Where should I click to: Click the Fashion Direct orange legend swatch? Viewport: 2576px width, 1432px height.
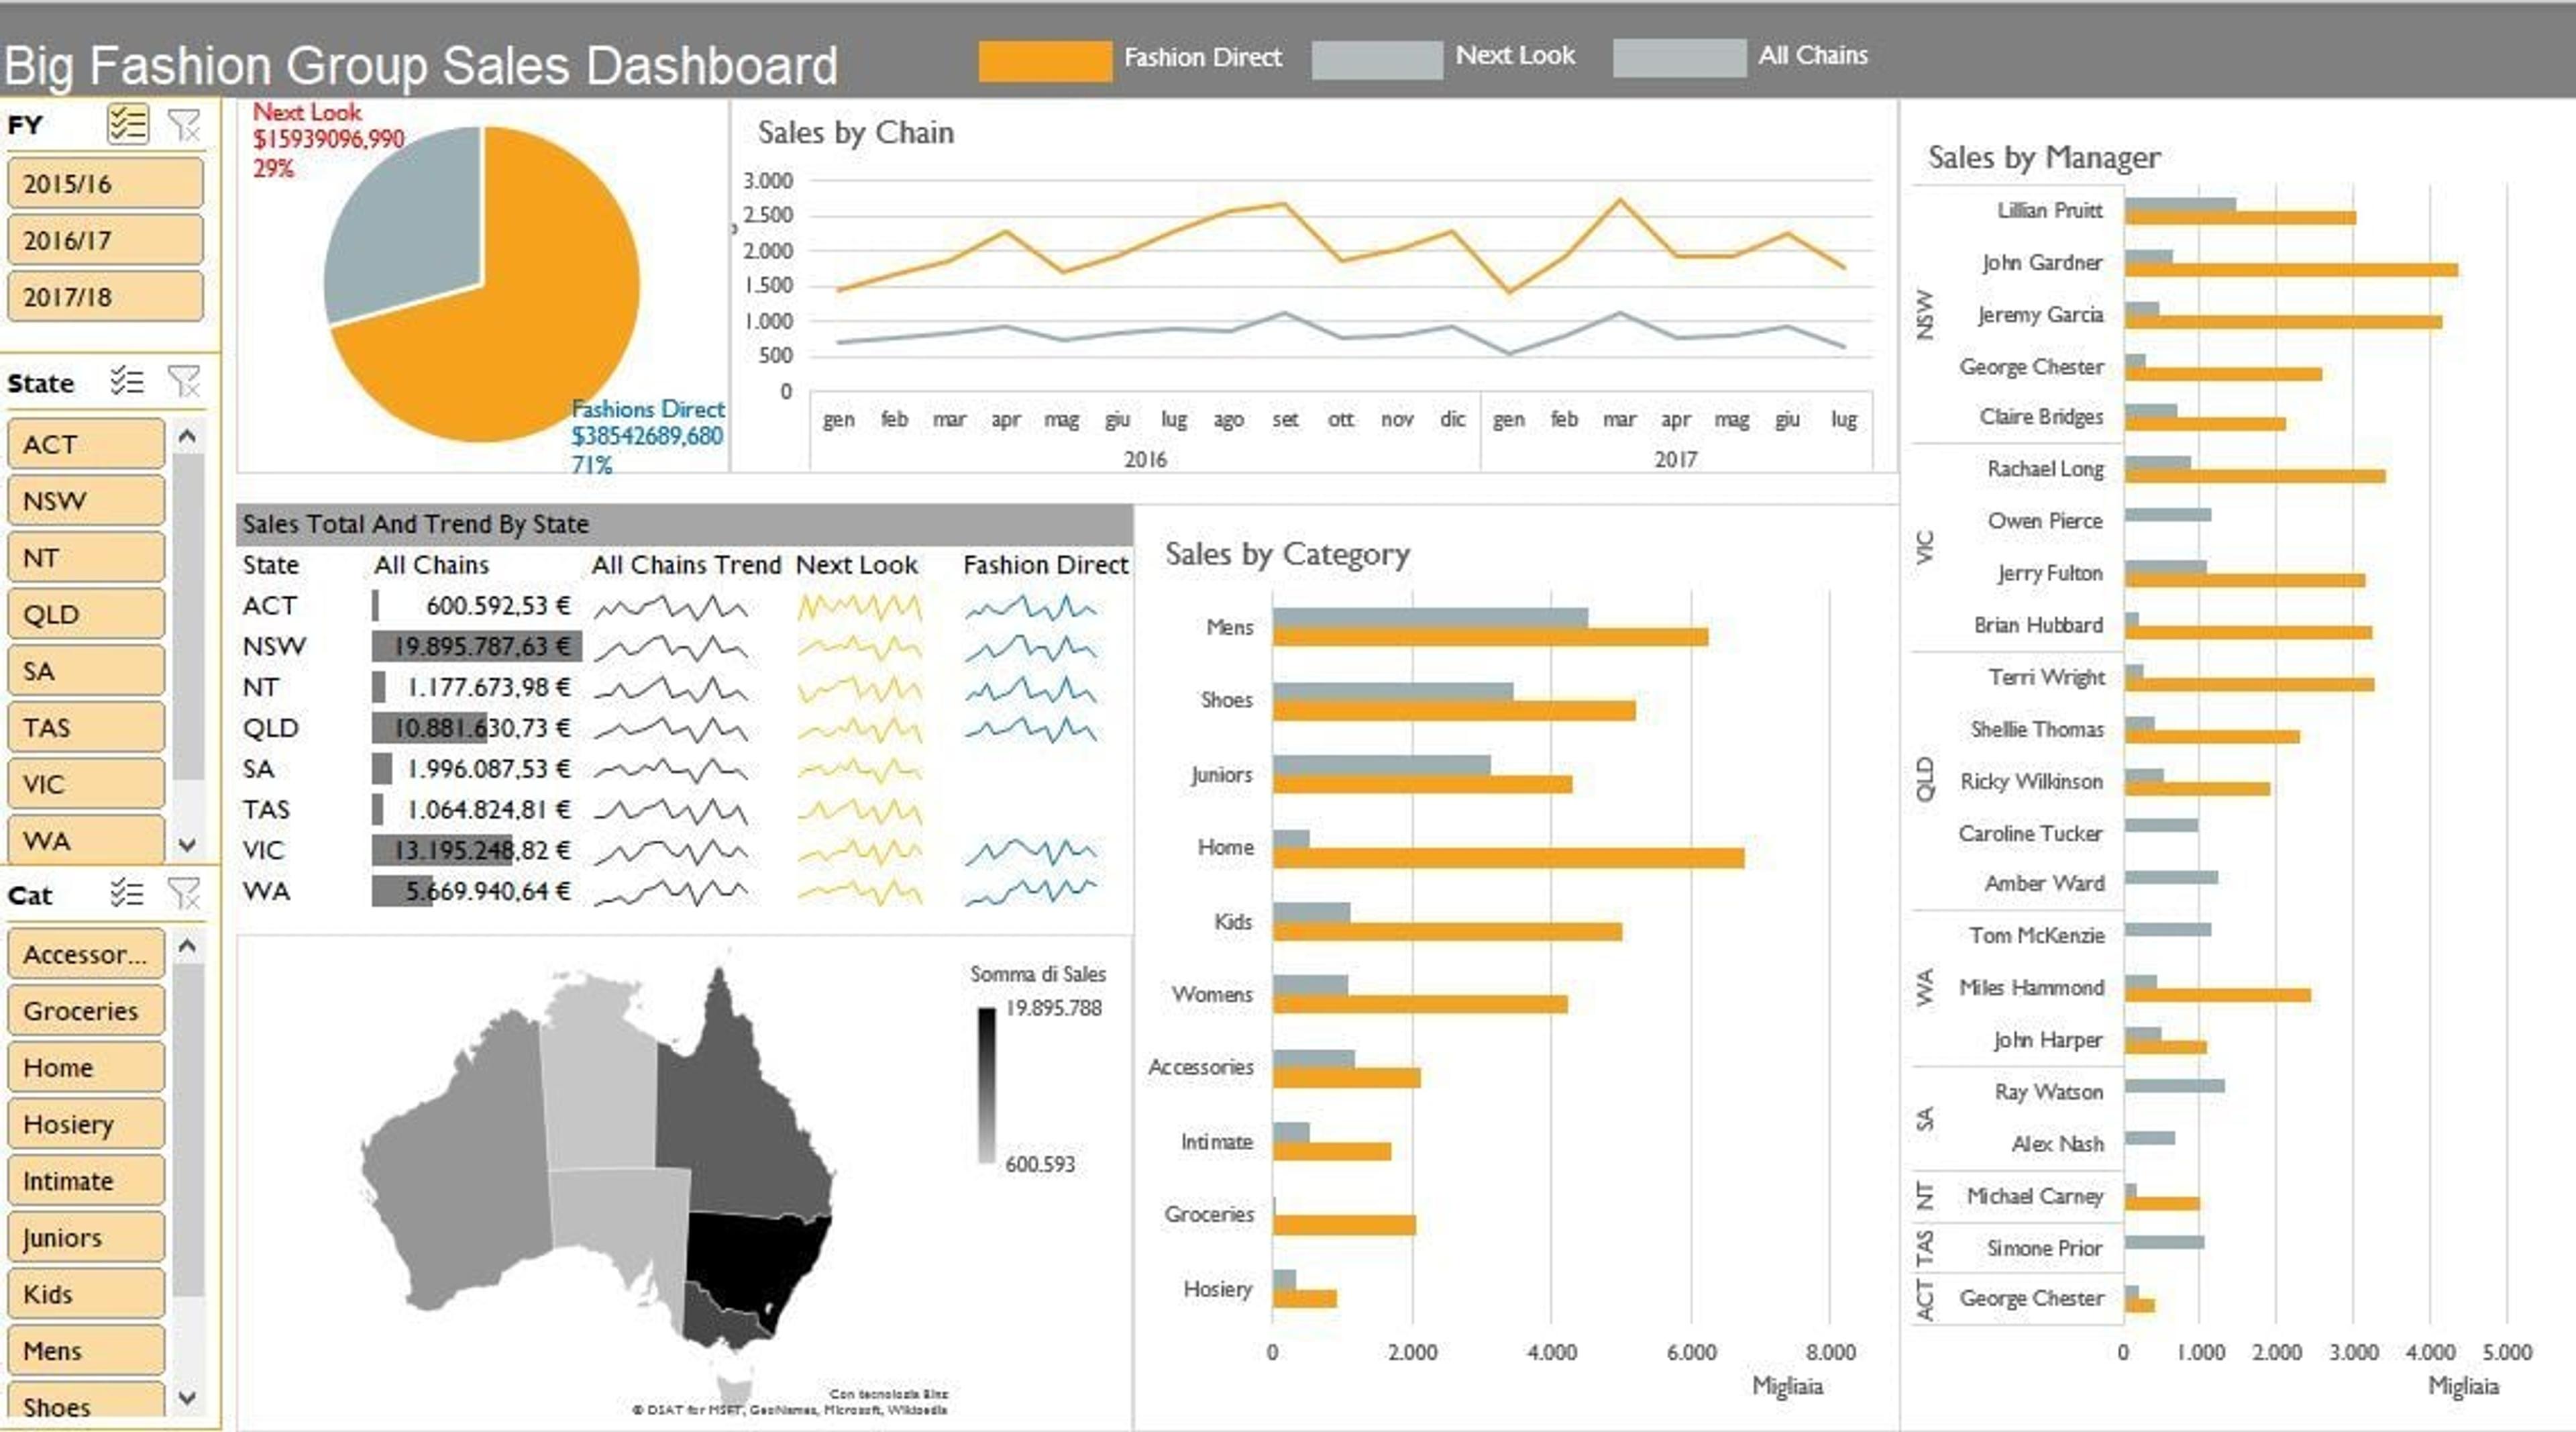tap(1045, 60)
